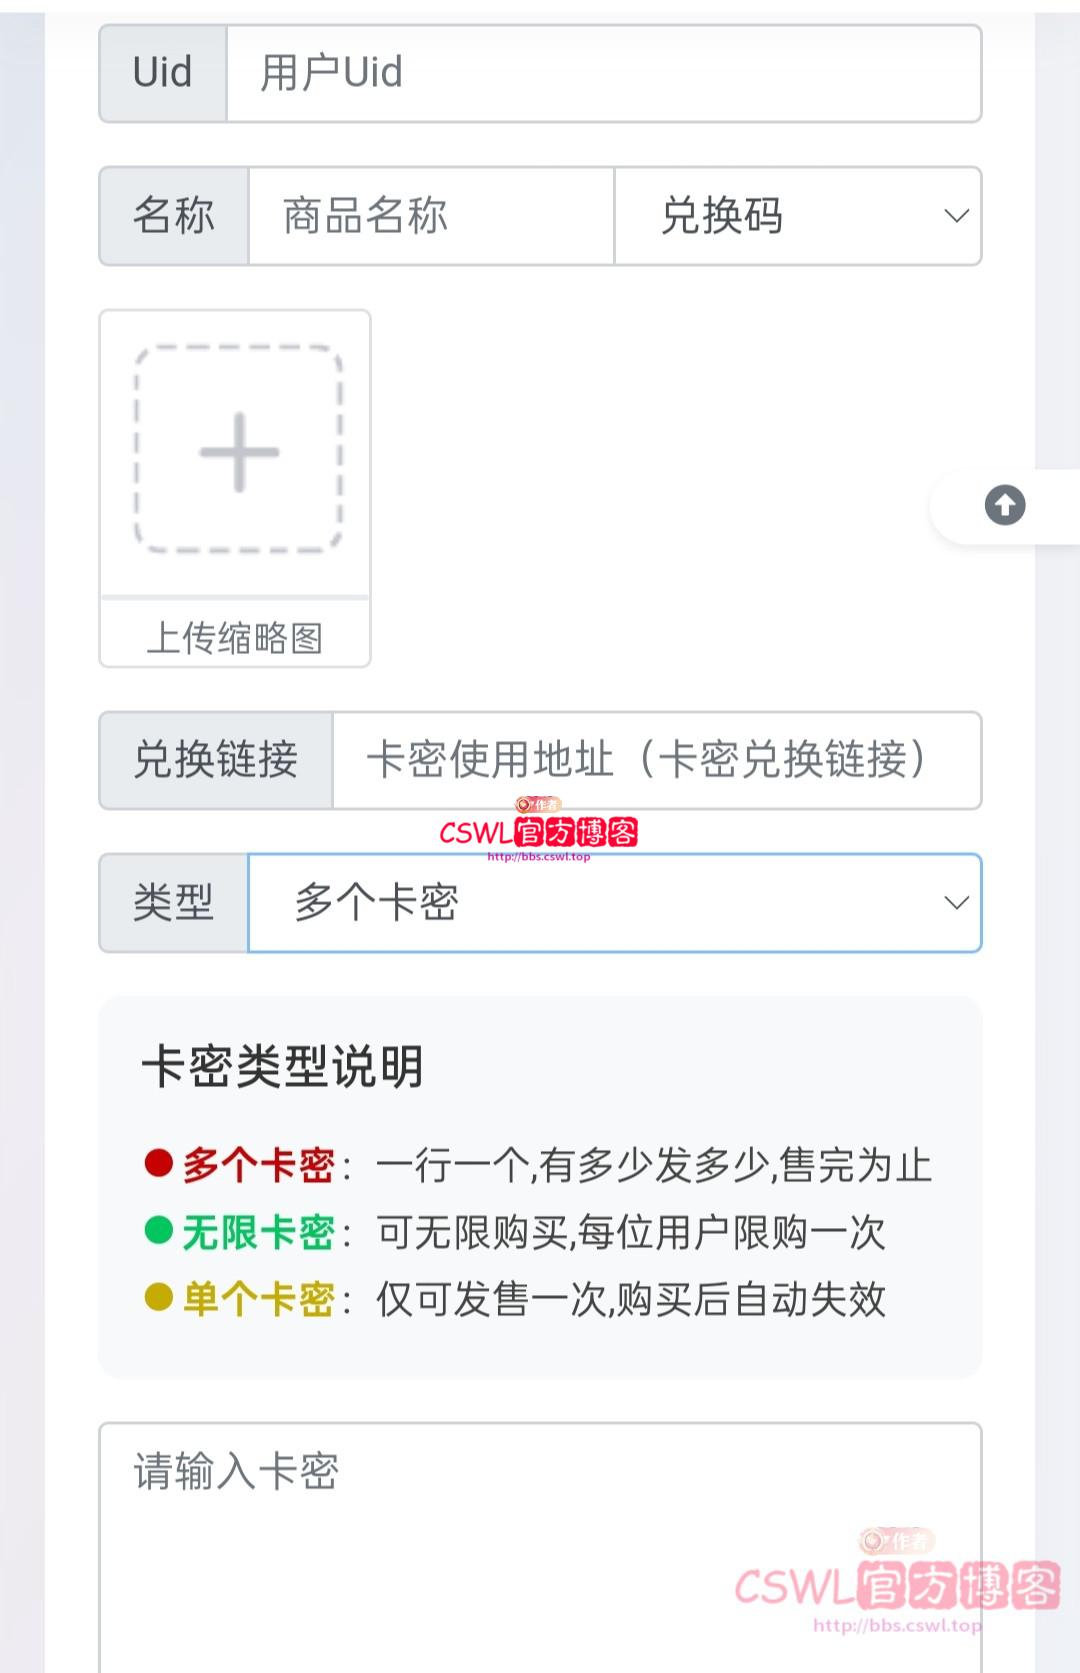Click the green dot beside 无限卡密
Image resolution: width=1080 pixels, height=1673 pixels.
point(159,1230)
